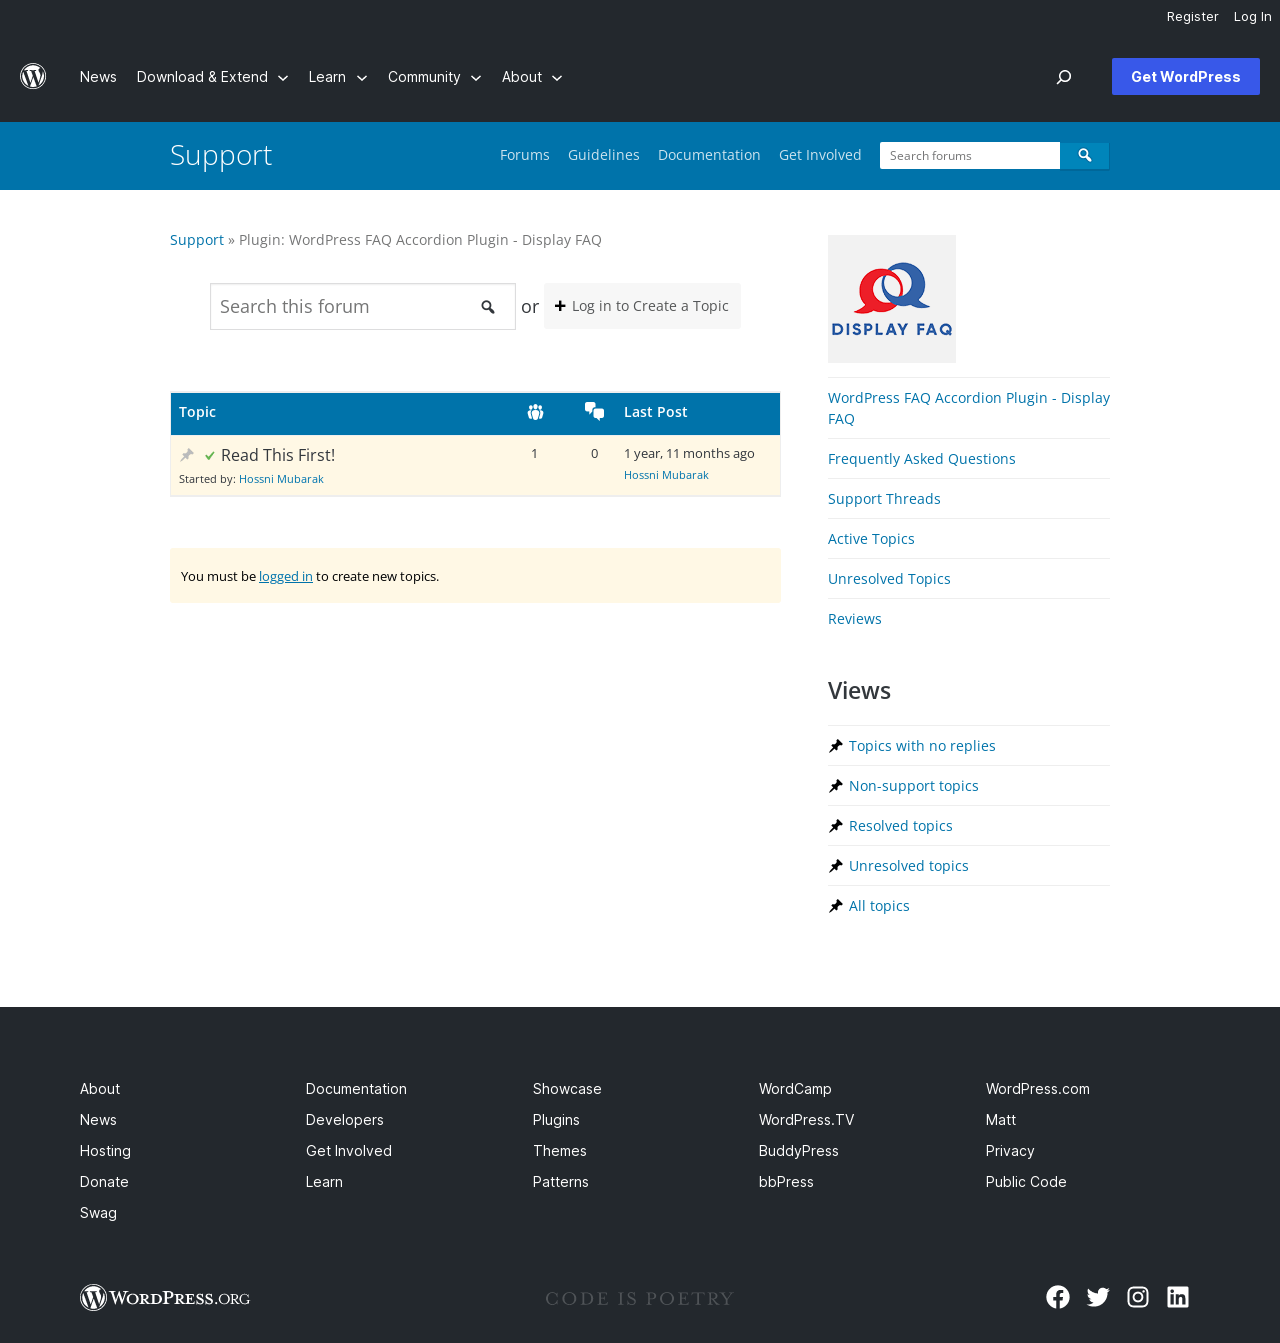Image resolution: width=1280 pixels, height=1343 pixels.
Task: Click WordCamp in the footer
Action: (x=795, y=1089)
